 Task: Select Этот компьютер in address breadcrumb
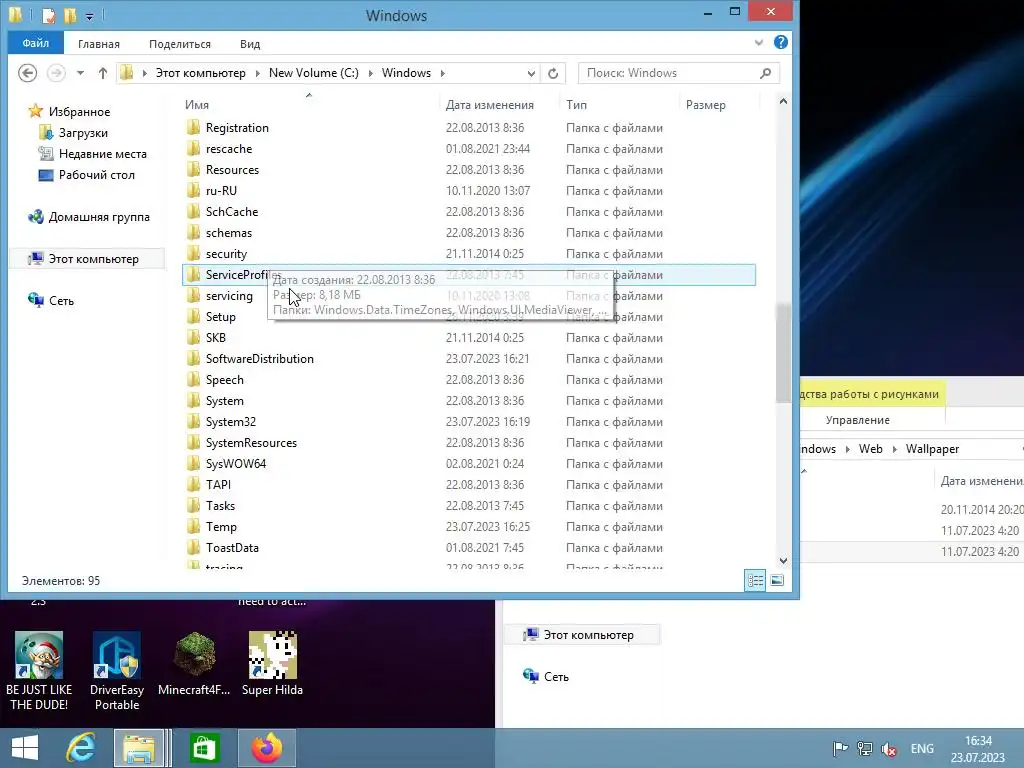200,73
